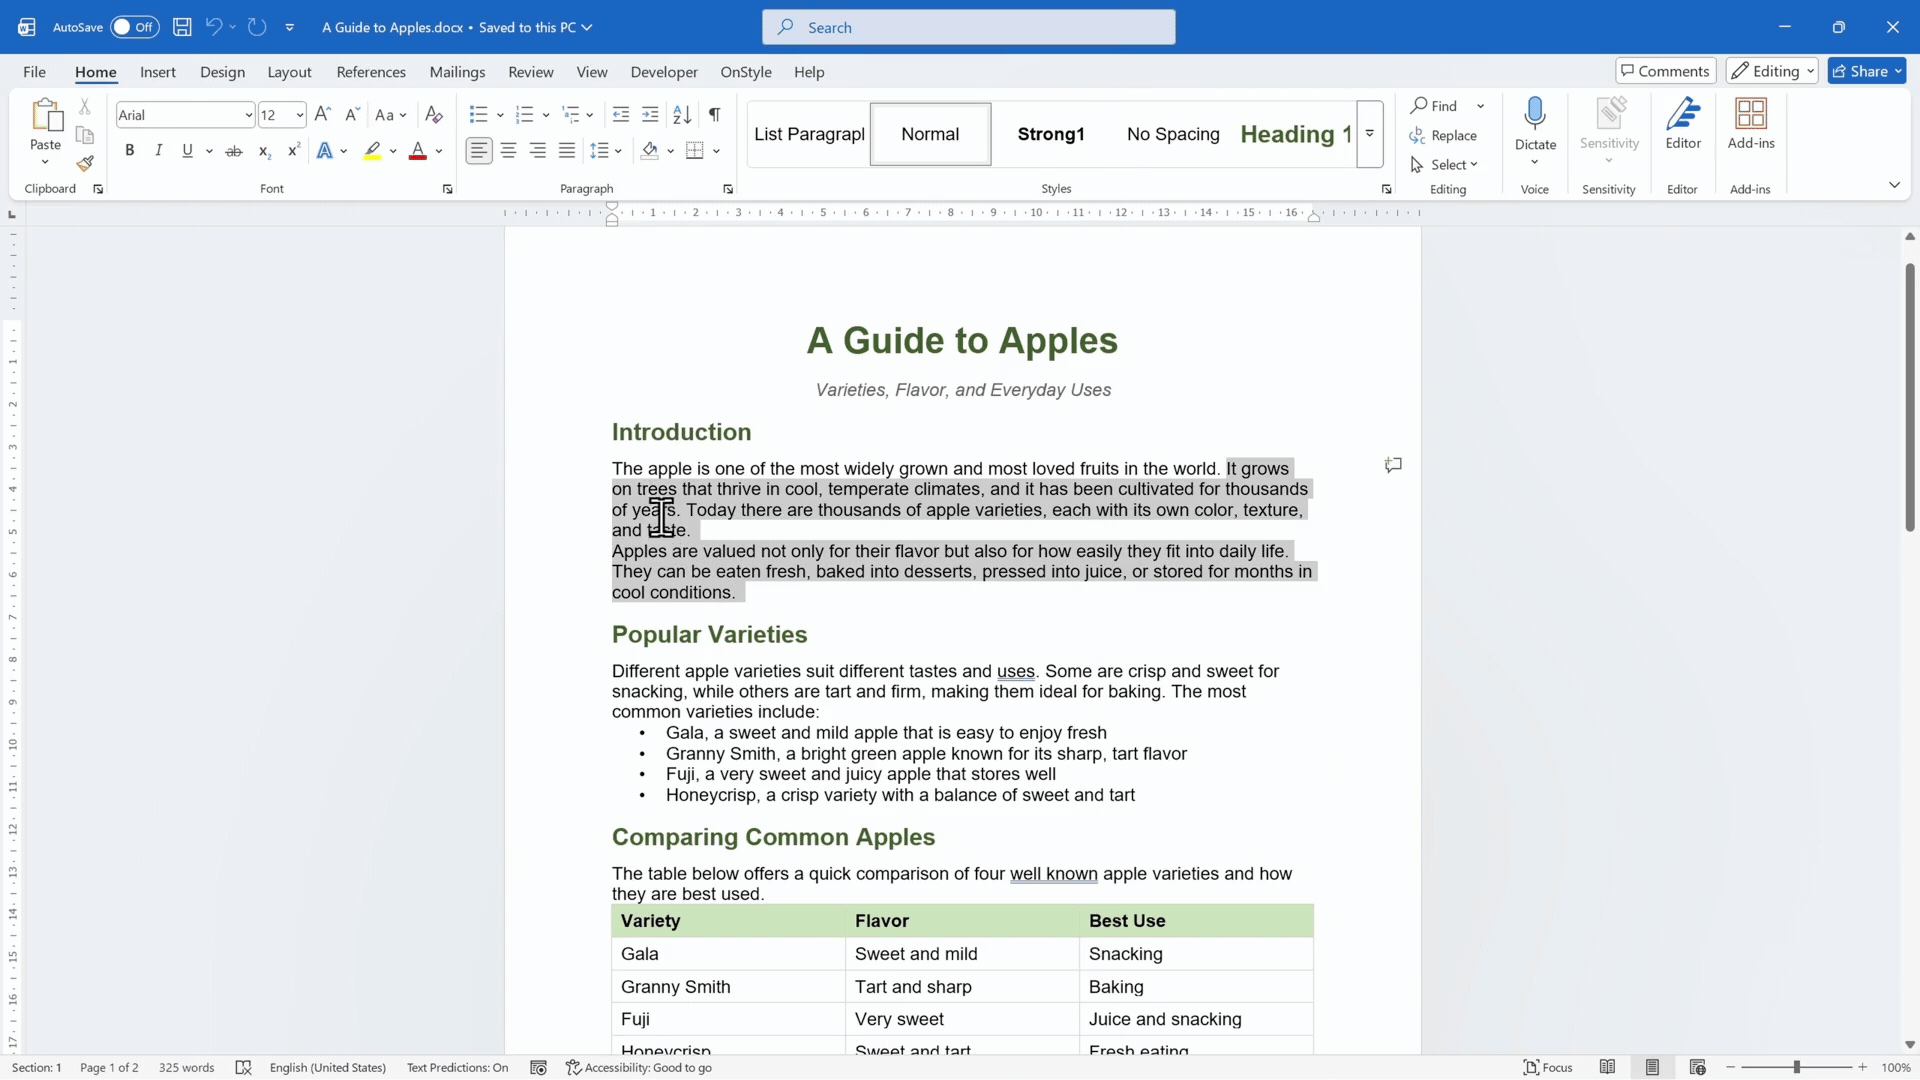Open the font name dropdown
This screenshot has height=1080, width=1920.
click(248, 115)
